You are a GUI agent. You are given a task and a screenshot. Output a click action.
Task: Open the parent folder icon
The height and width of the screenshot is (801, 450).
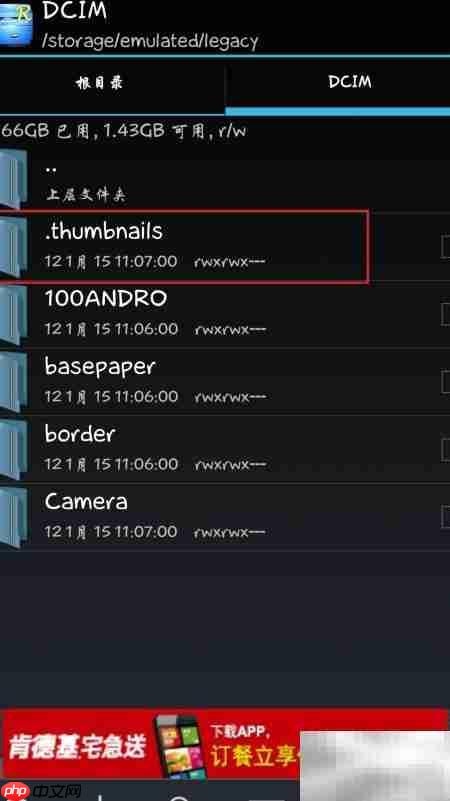(13, 179)
